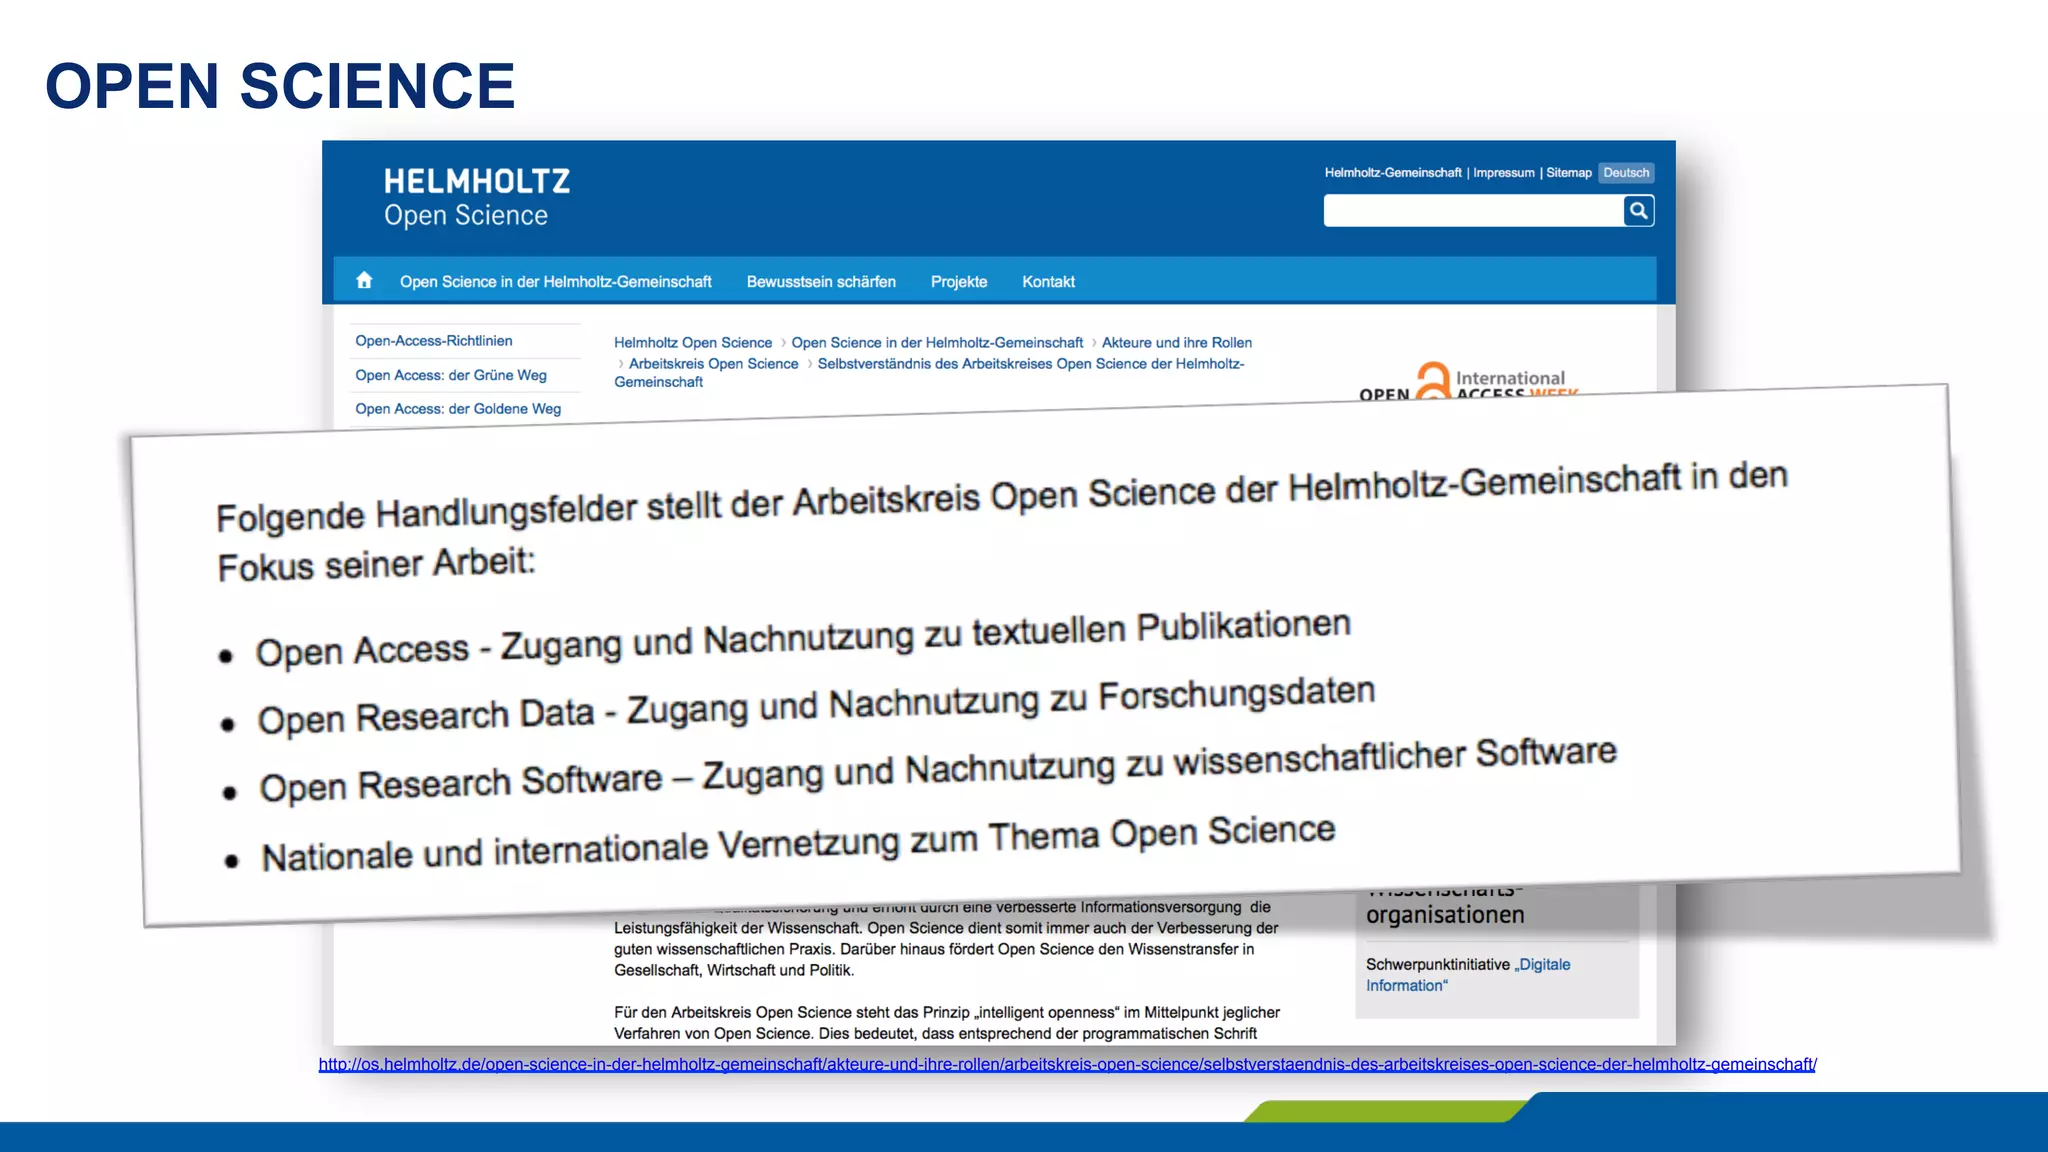This screenshot has height=1152, width=2048.
Task: Open 'Open Science in der Helmholtz-Gemeinschaft' menu
Action: click(556, 282)
